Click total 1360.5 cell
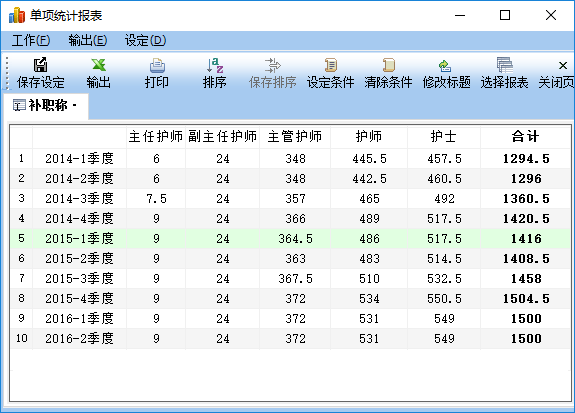The image size is (575, 413). tap(526, 199)
